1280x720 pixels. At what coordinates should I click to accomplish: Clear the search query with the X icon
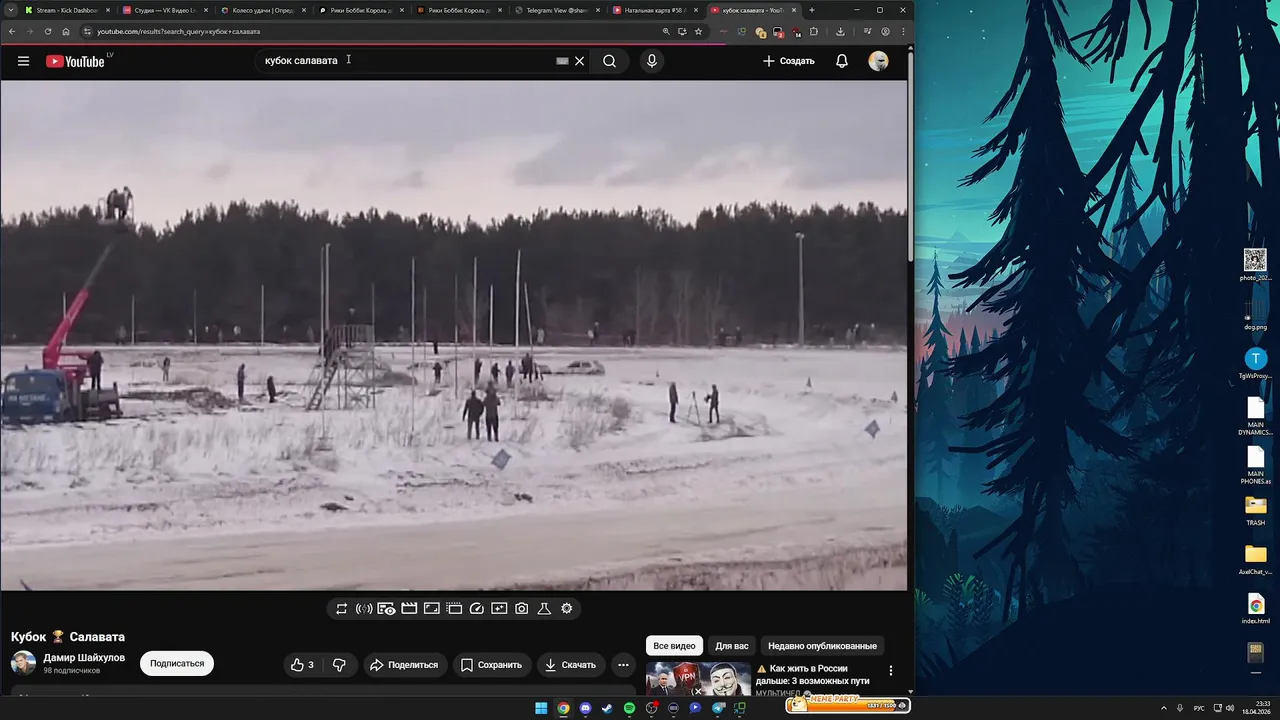(579, 61)
